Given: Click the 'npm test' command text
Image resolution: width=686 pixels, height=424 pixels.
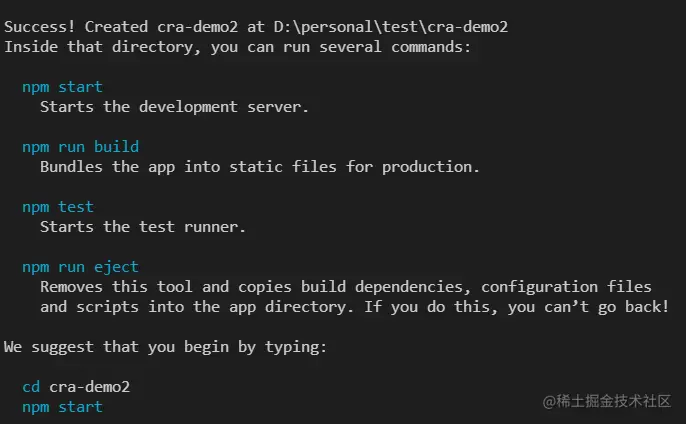Looking at the screenshot, I should [x=58, y=207].
